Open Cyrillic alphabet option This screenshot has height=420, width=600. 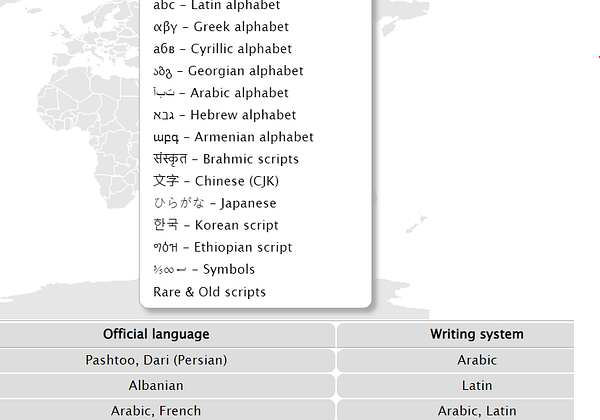coord(222,49)
